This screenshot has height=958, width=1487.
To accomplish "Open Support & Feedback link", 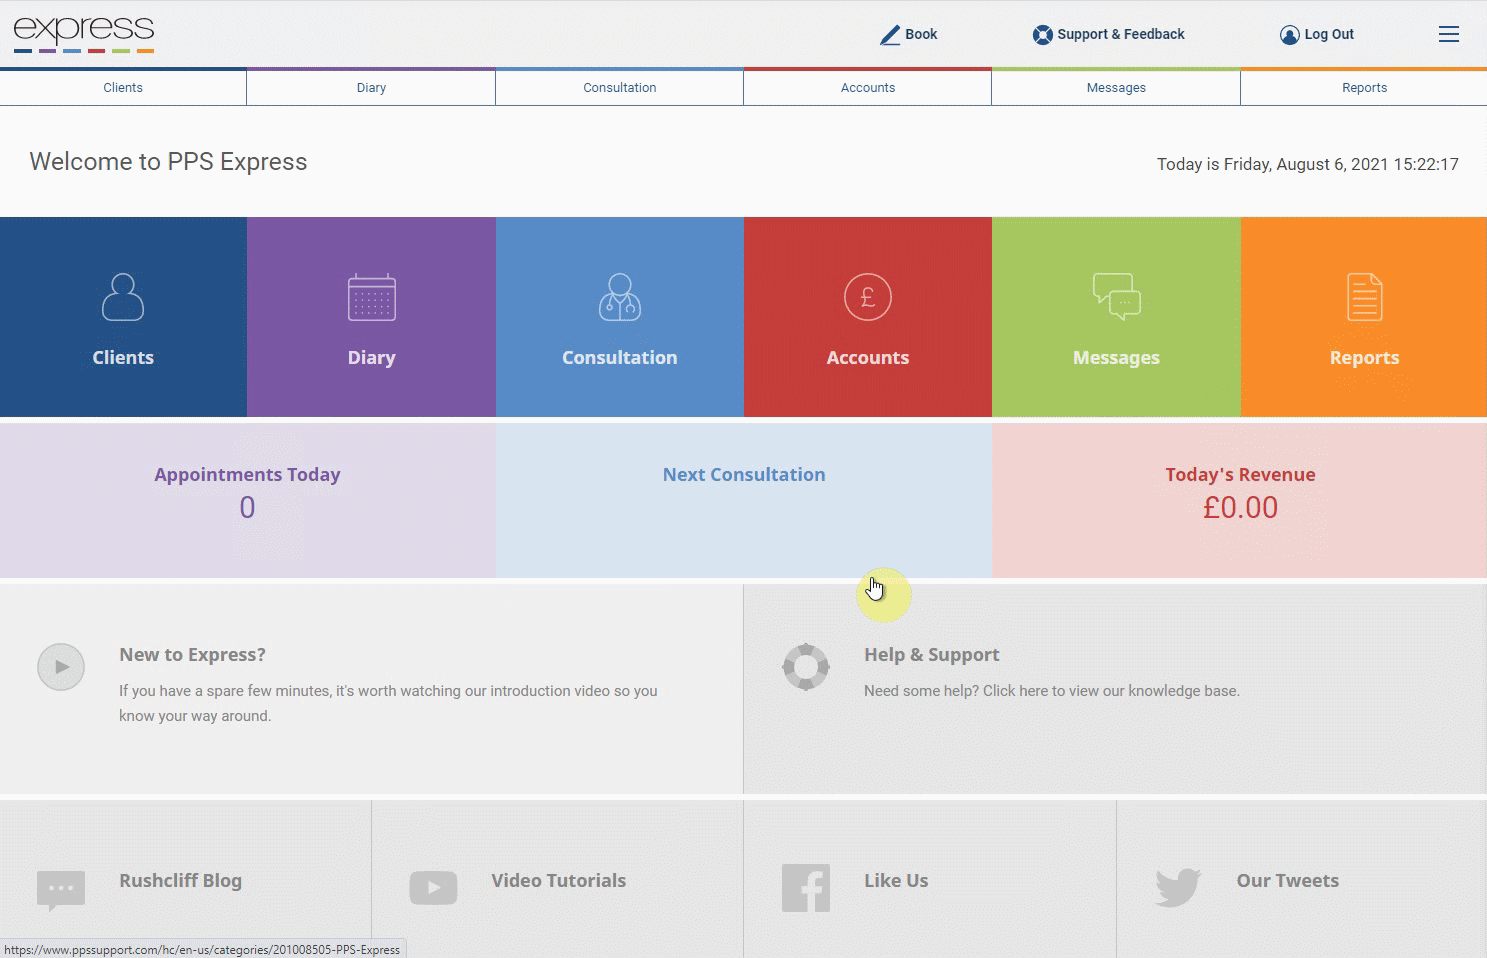I will (1108, 34).
